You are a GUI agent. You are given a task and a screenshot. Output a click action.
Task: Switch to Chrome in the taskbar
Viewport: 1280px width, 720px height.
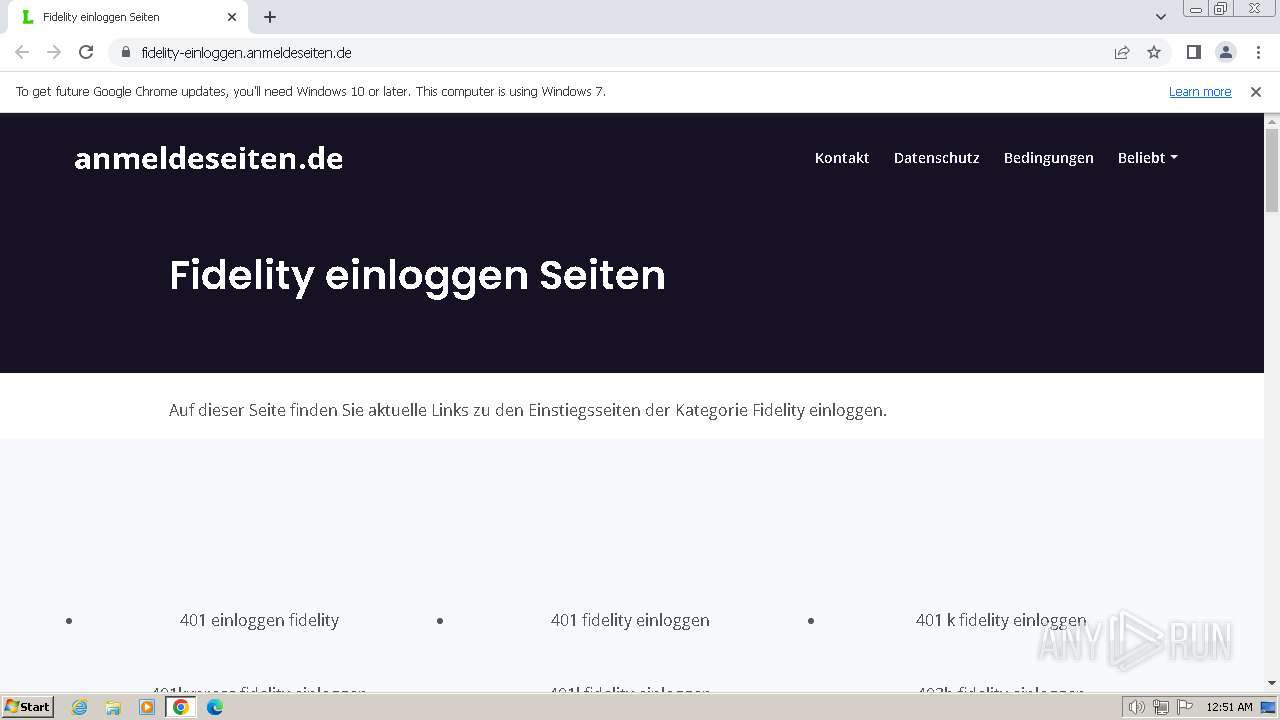click(181, 707)
